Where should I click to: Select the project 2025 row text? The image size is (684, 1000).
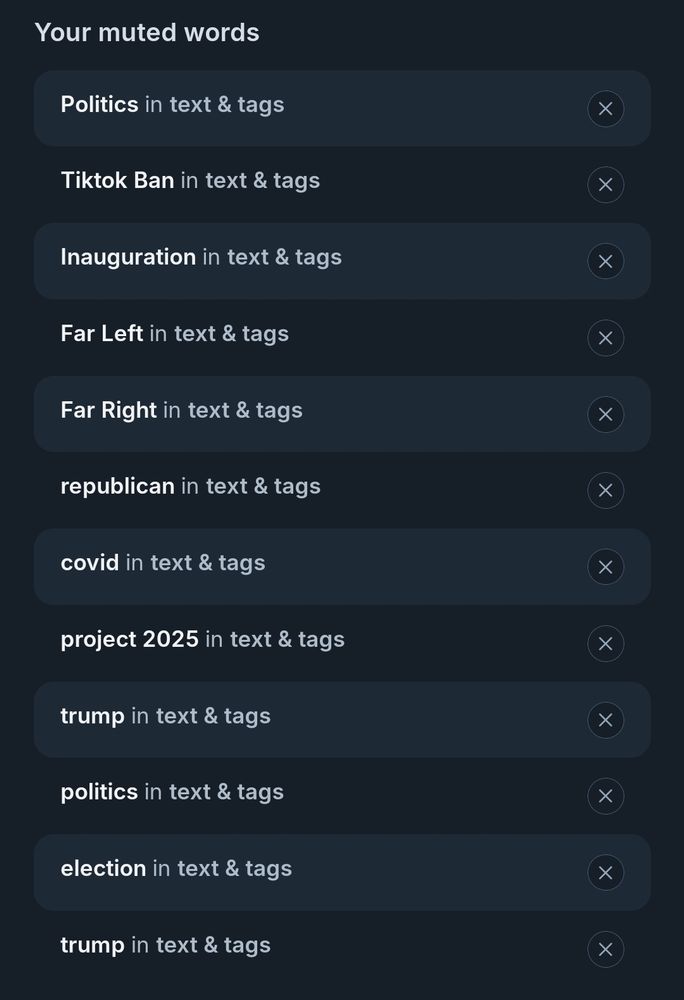click(x=203, y=639)
